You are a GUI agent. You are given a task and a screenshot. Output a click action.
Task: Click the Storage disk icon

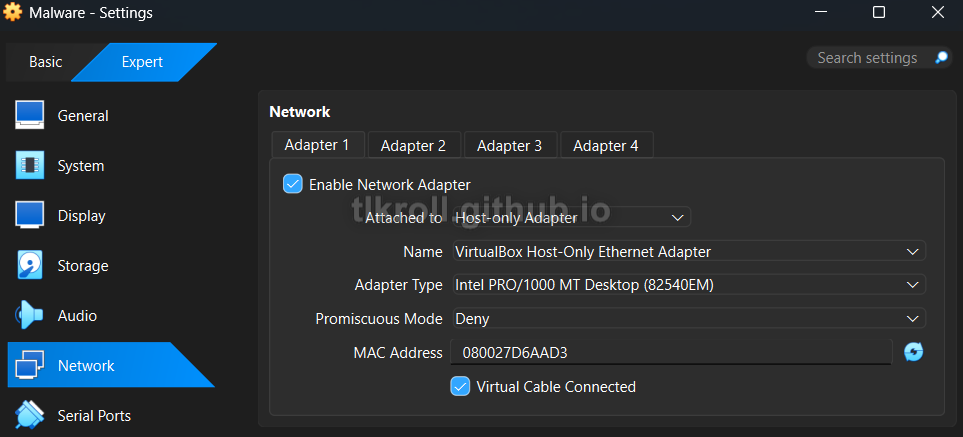pyautogui.click(x=30, y=265)
